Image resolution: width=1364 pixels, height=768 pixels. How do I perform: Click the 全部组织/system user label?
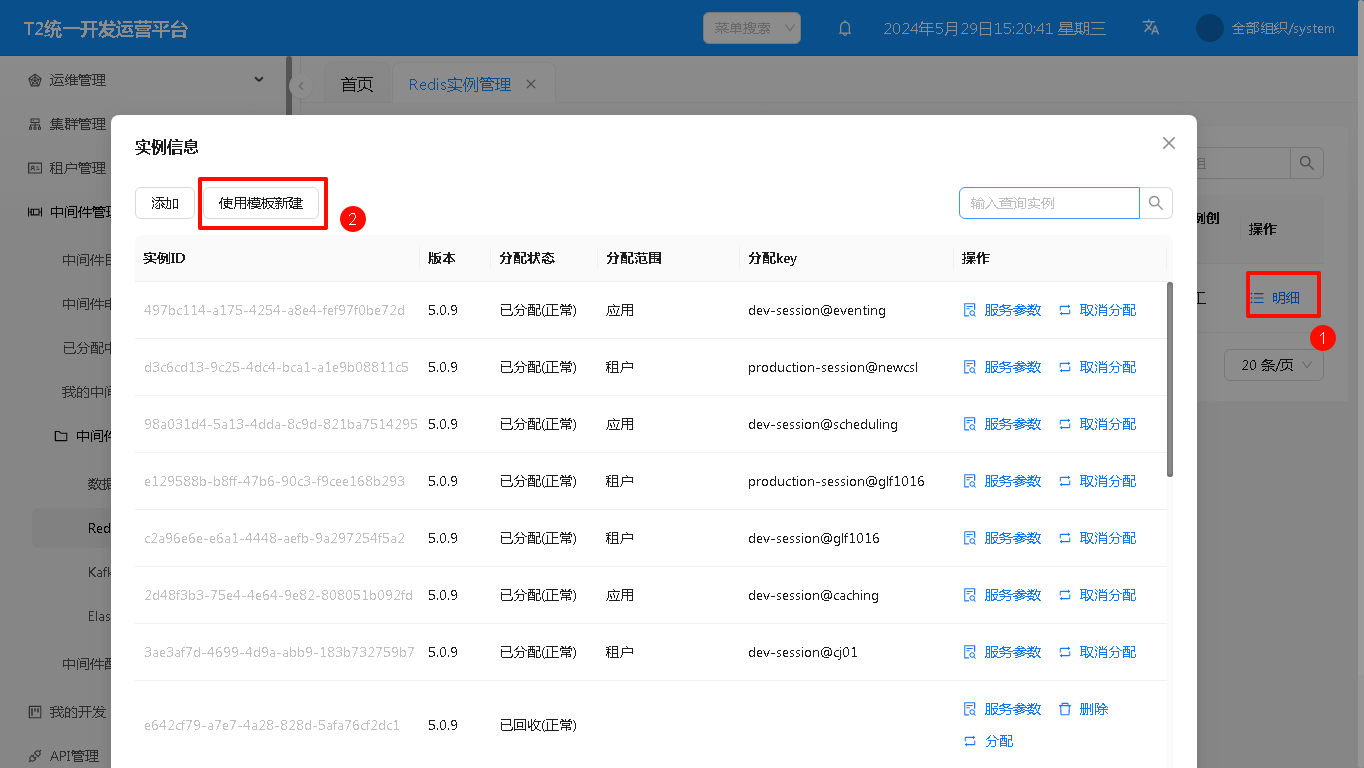click(1283, 28)
